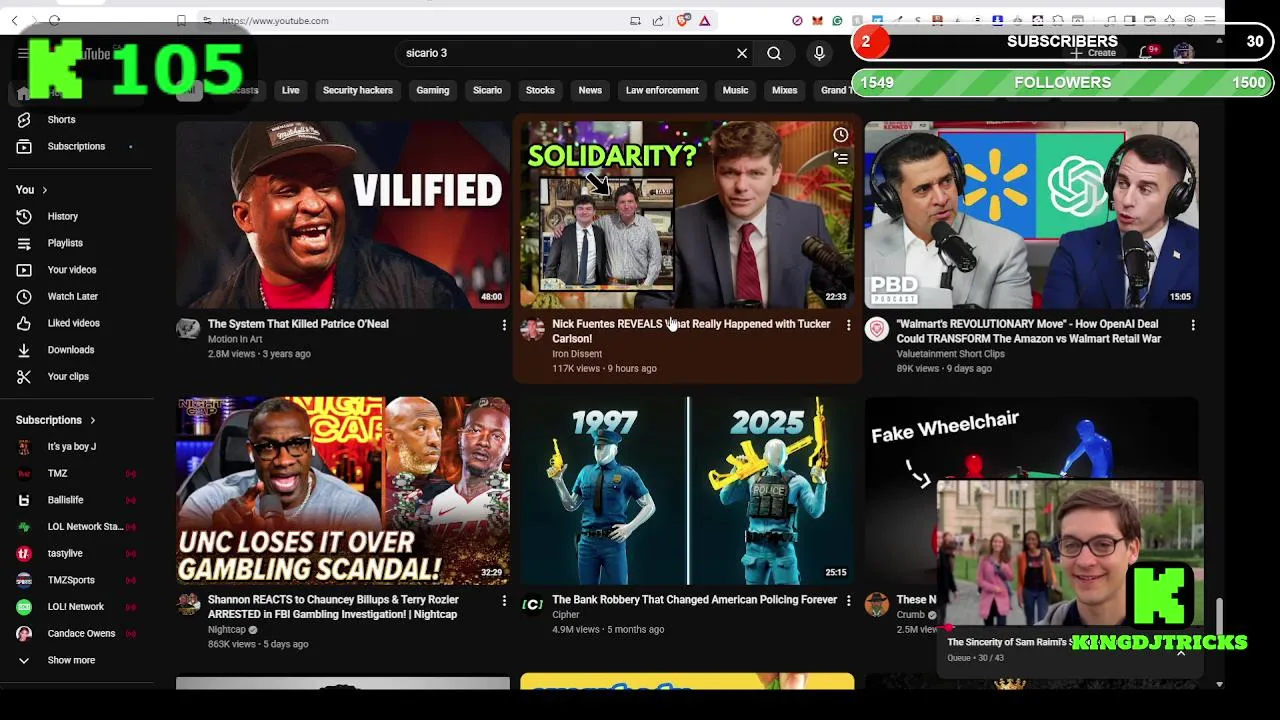Select the Law enforcement filter chip
Image resolution: width=1280 pixels, height=720 pixels.
(x=662, y=90)
